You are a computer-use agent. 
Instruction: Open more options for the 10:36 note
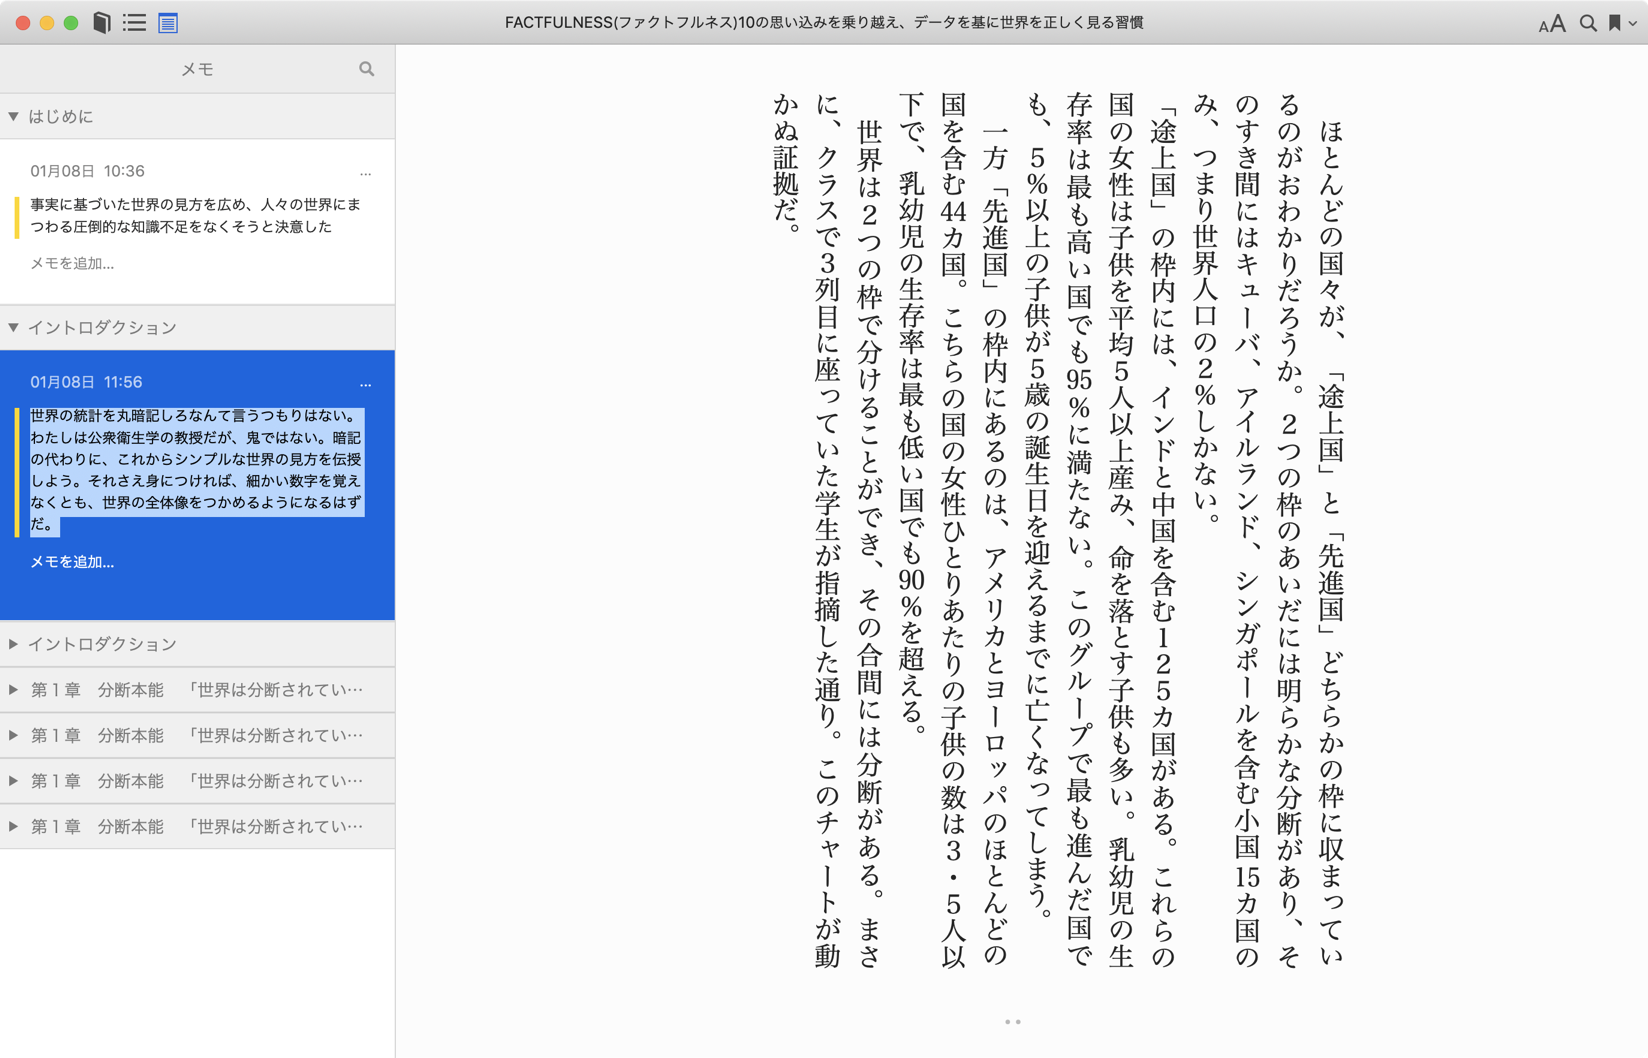coord(365,172)
